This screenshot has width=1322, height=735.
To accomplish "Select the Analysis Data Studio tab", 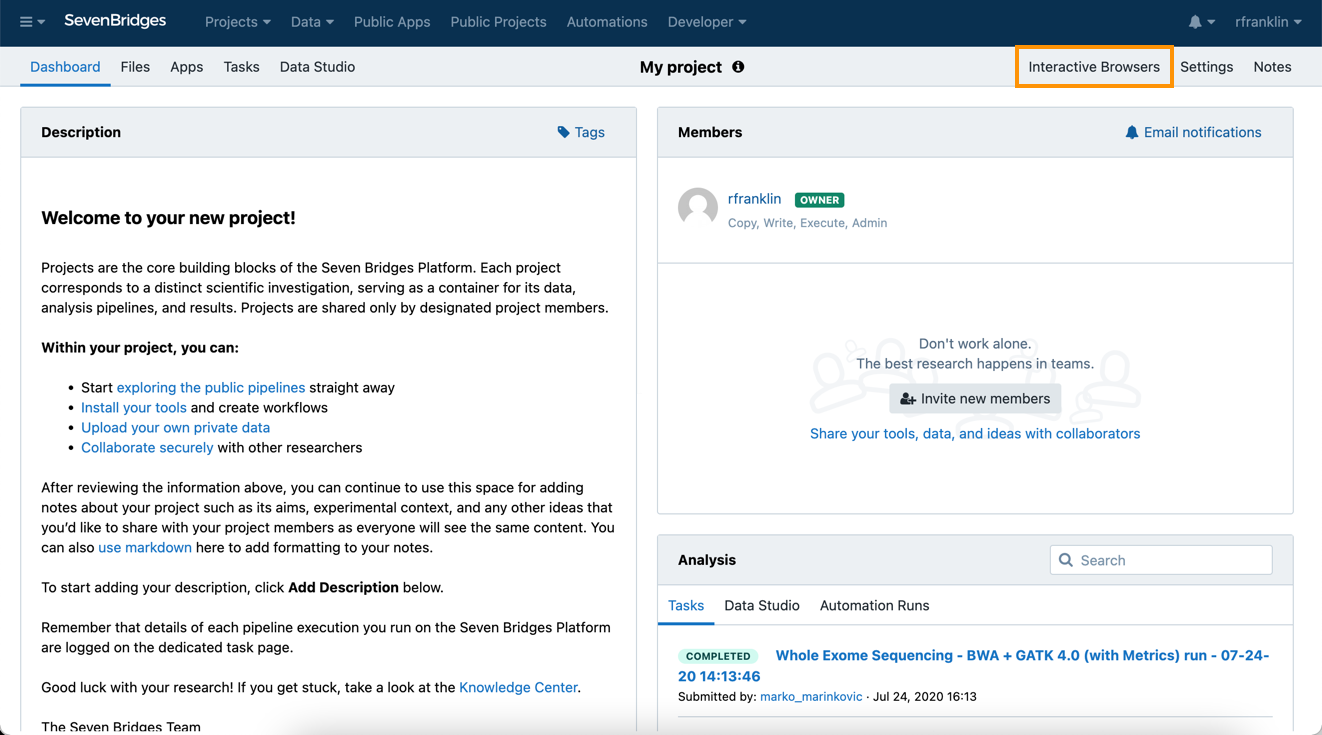I will (762, 606).
